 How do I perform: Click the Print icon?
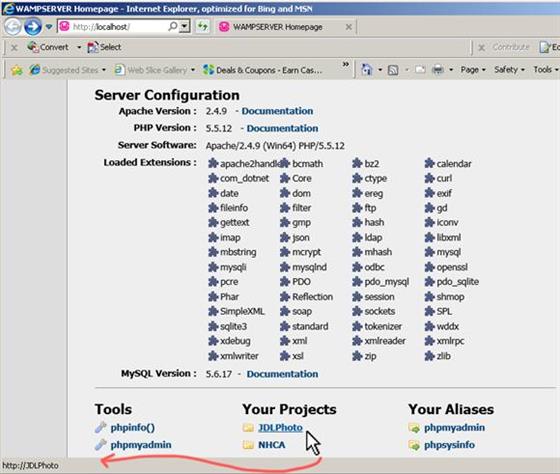point(438,70)
